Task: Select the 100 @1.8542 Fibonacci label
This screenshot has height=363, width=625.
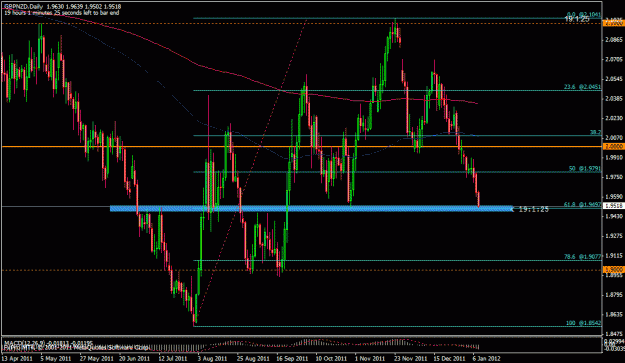Action: pyautogui.click(x=584, y=323)
